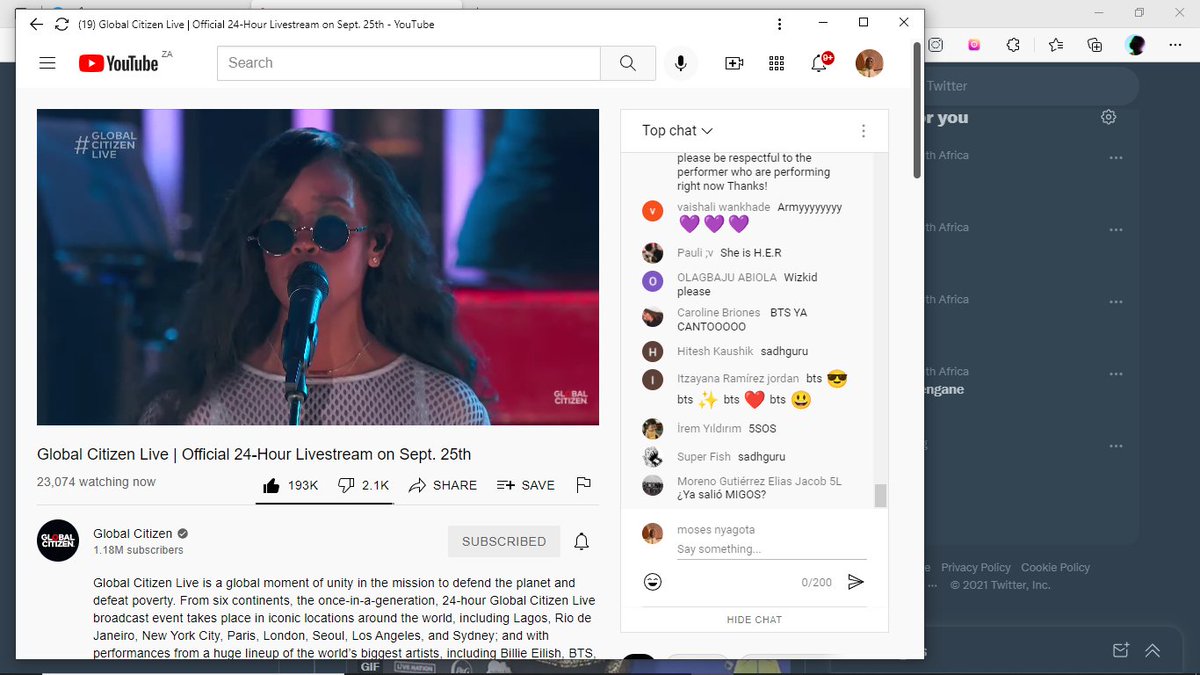The height and width of the screenshot is (675, 1200).
Task: Search with your voice microphone icon
Action: point(681,63)
